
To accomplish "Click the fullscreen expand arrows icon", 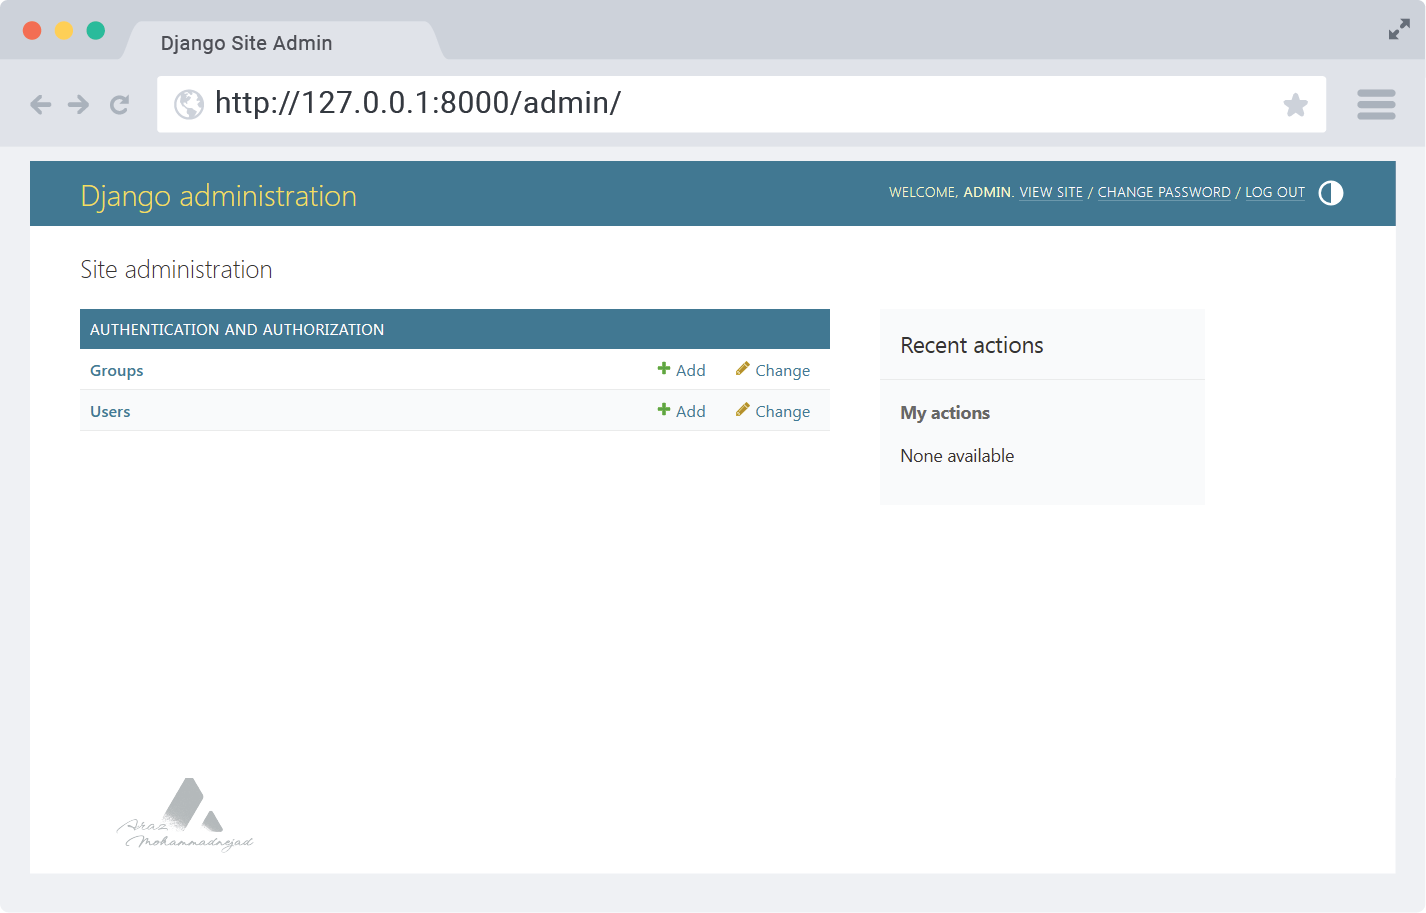I will (1399, 30).
